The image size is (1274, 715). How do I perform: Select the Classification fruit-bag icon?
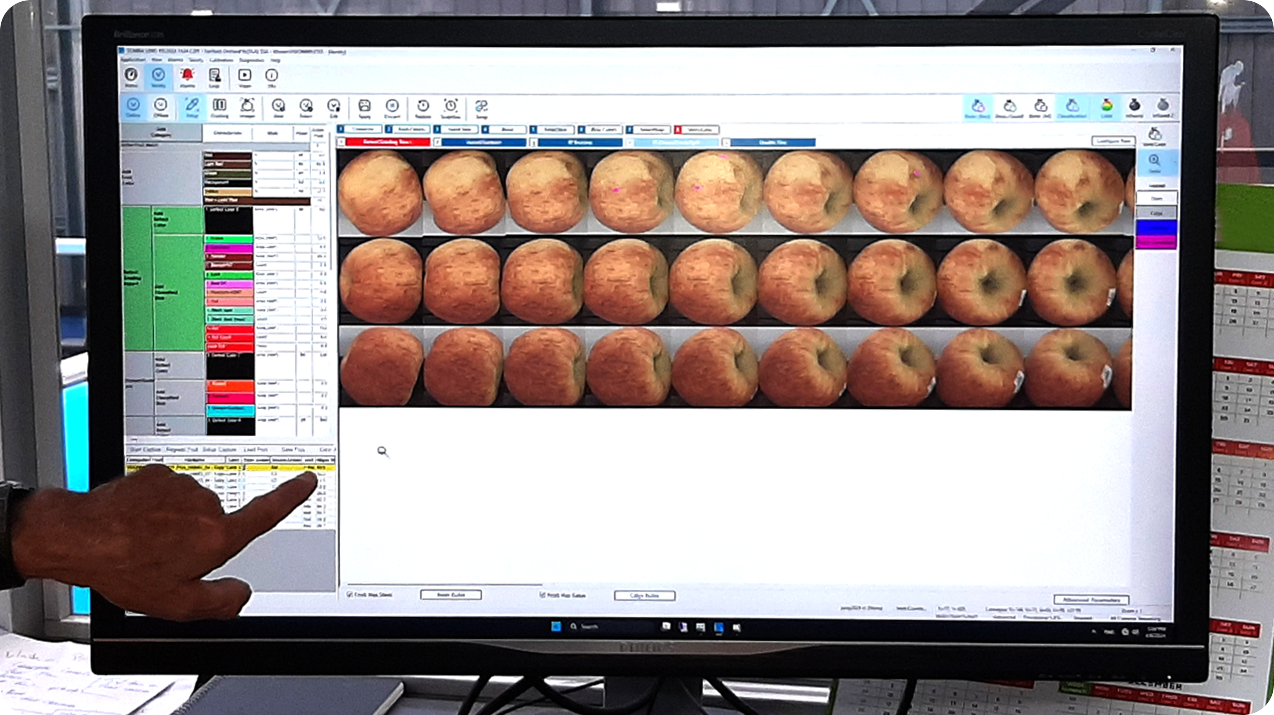1073,106
